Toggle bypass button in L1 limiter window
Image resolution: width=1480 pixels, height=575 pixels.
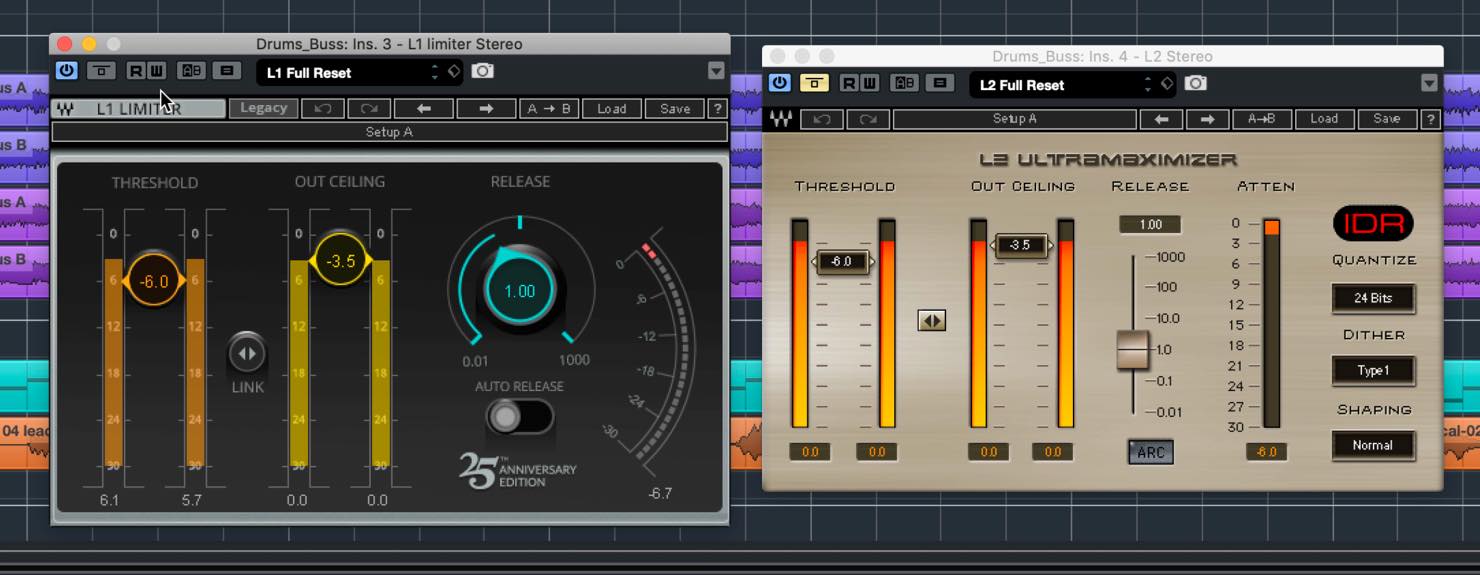pos(100,71)
